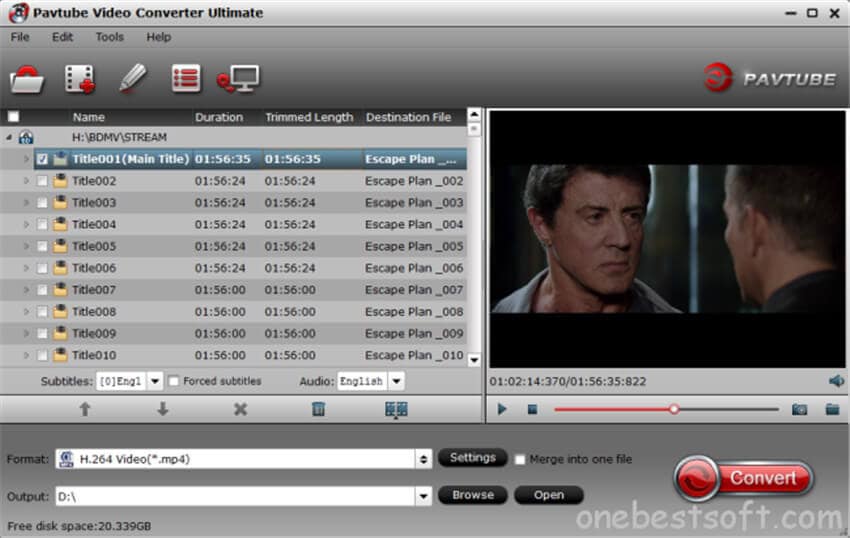850x538 pixels.
Task: Play the preview video
Action: tap(502, 409)
